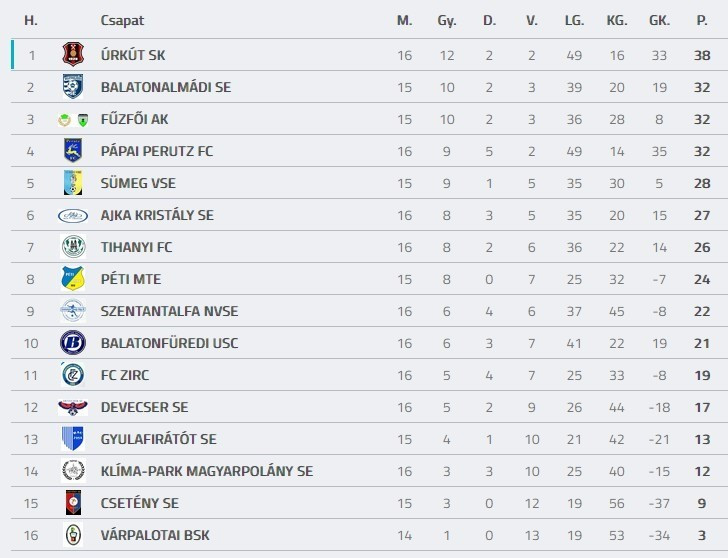Click the Várpalotai BSK crest
Screen dimensions: 728x558
(x=73, y=535)
